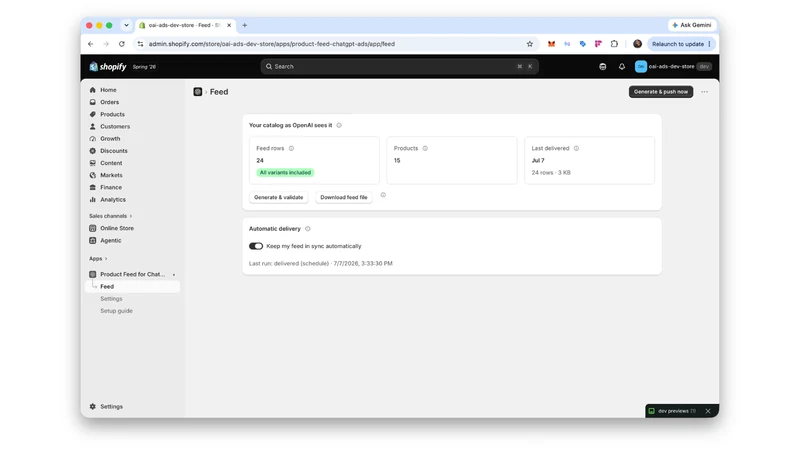Click Ask Gemini button
The image size is (800, 450).
pyautogui.click(x=692, y=25)
